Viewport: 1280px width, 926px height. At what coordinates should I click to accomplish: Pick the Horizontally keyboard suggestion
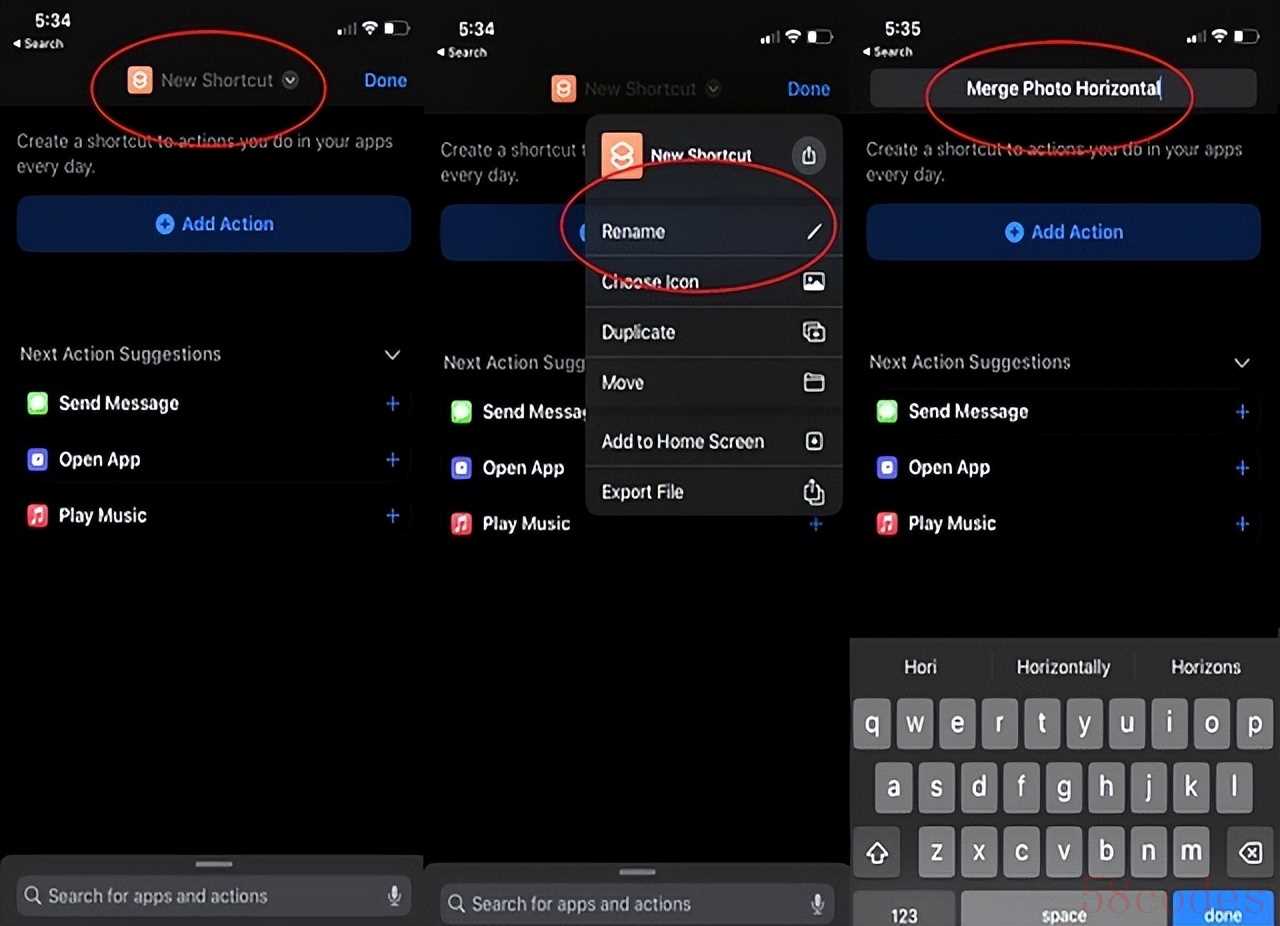point(1063,667)
